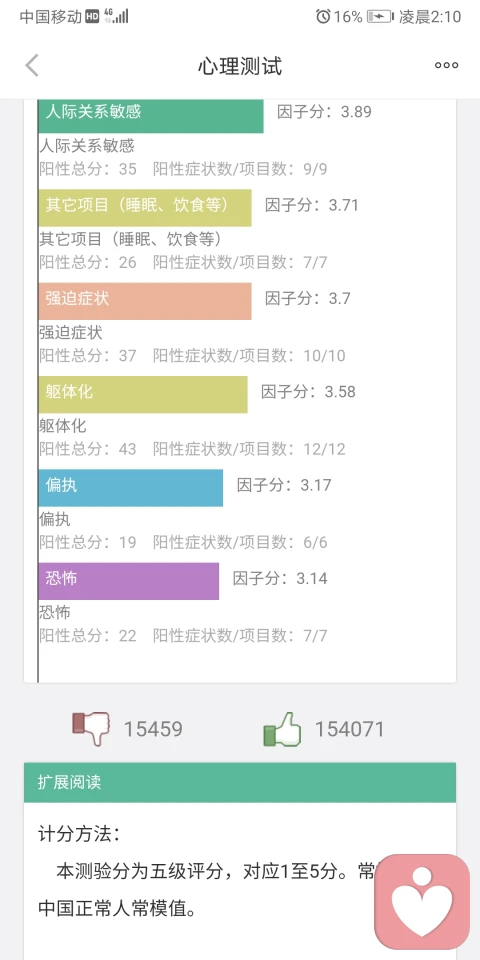Select the green 人际关系敏感 bar
Viewport: 480px width, 960px height.
[151, 114]
